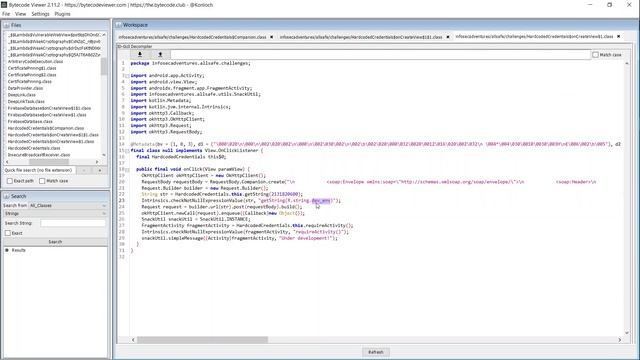Select HardcodedCredentials.class in file list
The height and width of the screenshot is (360, 640).
34,148
